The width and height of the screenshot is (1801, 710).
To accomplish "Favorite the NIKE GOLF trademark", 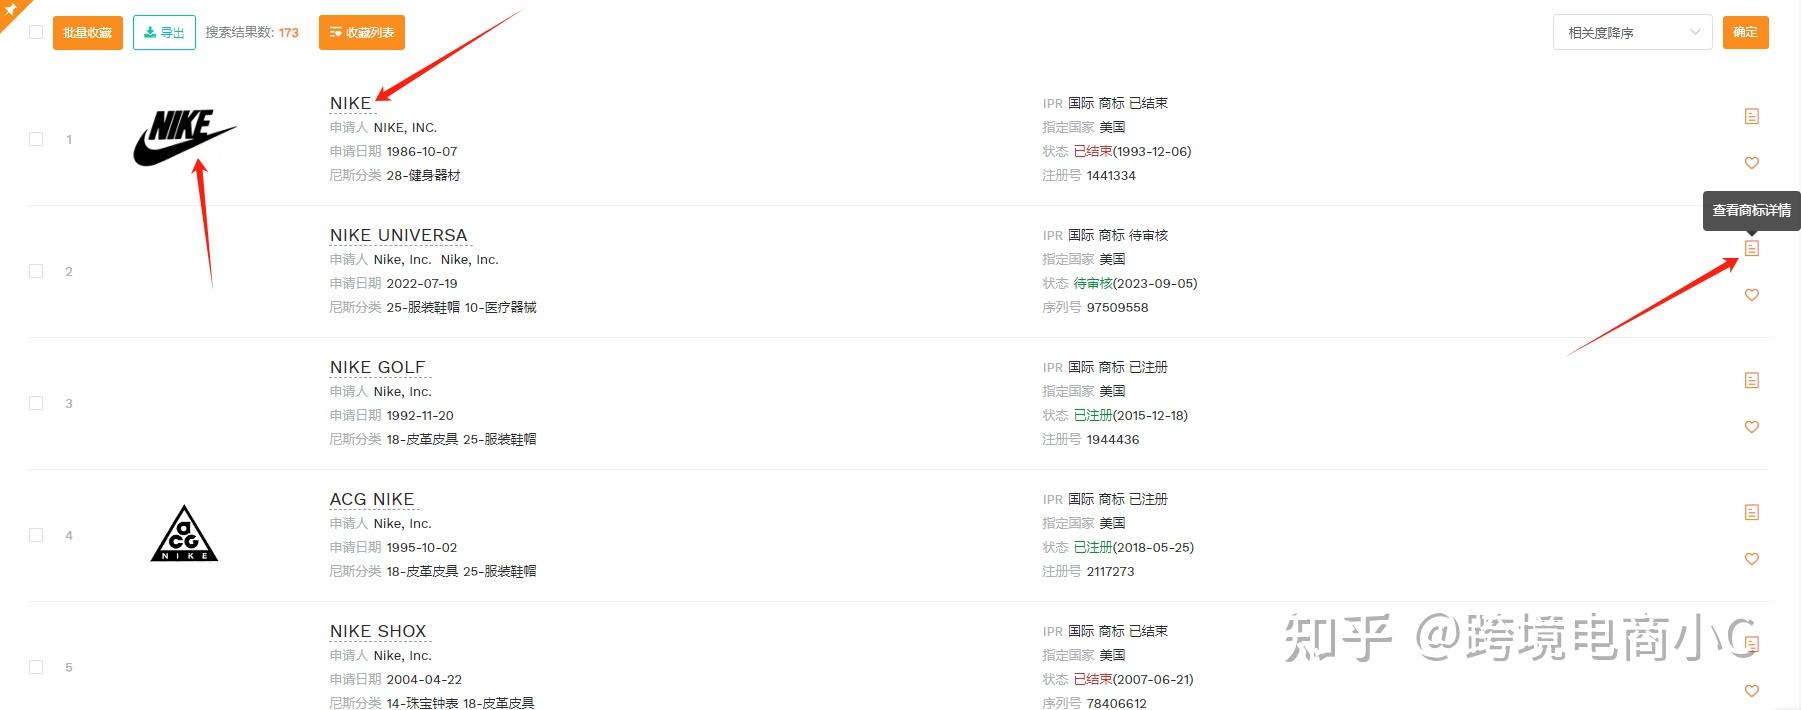I will coord(1751,427).
